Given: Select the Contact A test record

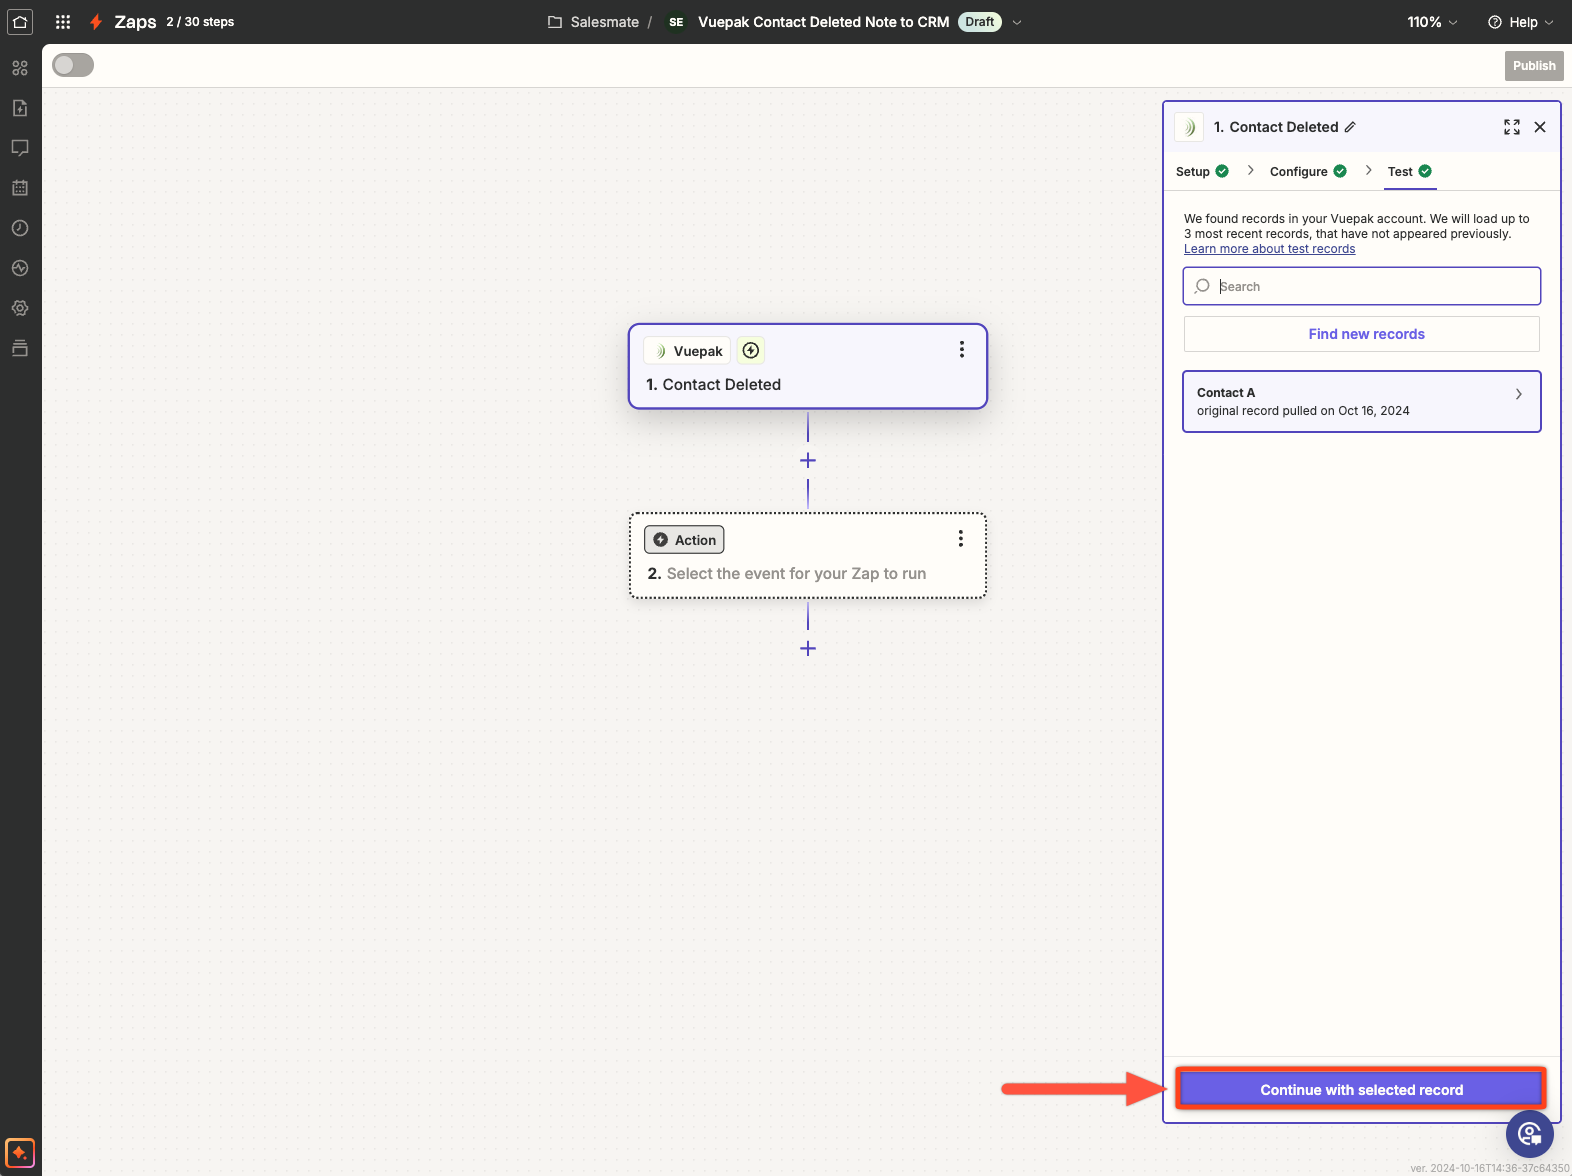Looking at the screenshot, I should point(1361,402).
